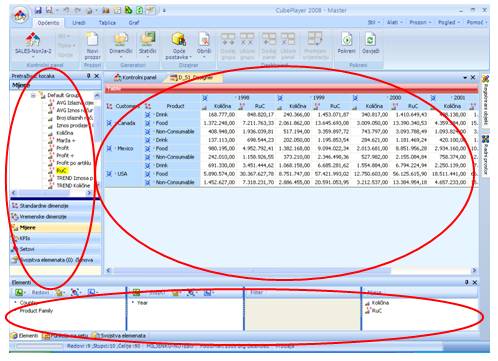Viewport: 498px width, 361px height.
Task: Toggle the filter icon beside the USA row
Action: [x=109, y=174]
